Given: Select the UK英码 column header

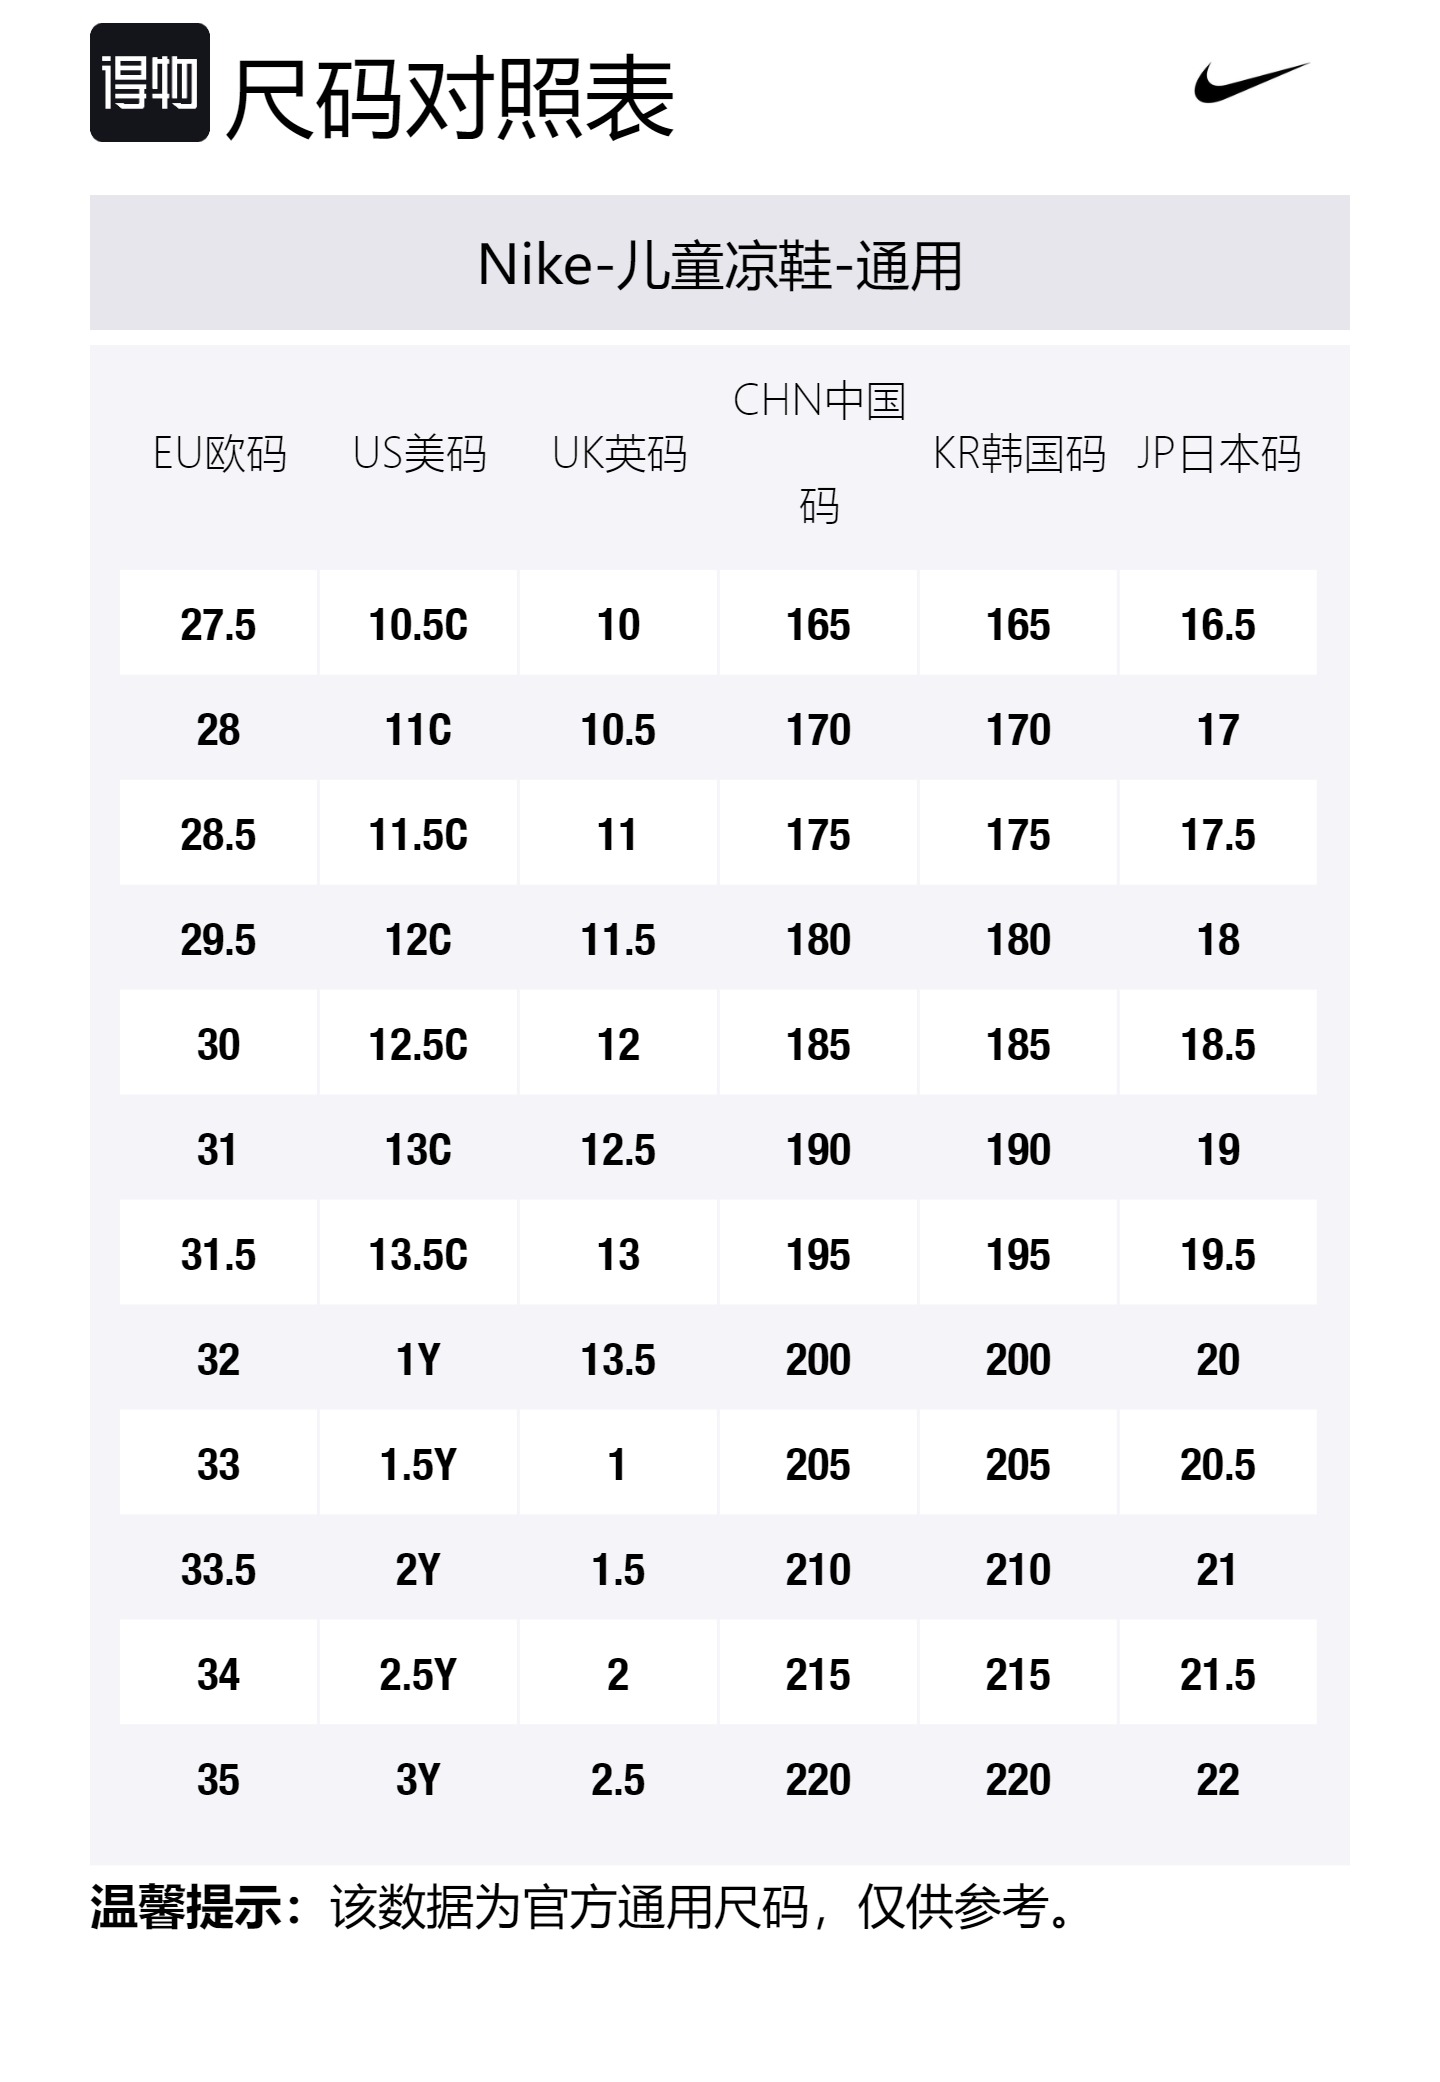Looking at the screenshot, I should [619, 454].
